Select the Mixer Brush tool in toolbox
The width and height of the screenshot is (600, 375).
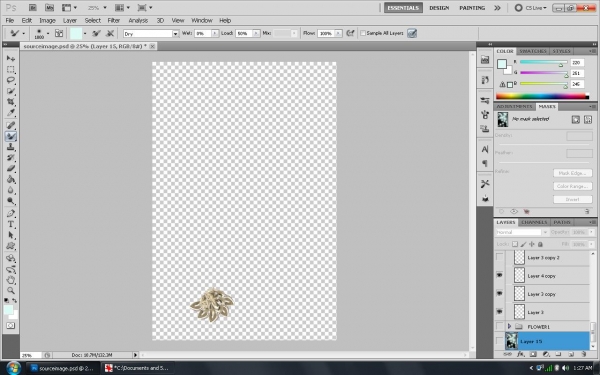11,136
